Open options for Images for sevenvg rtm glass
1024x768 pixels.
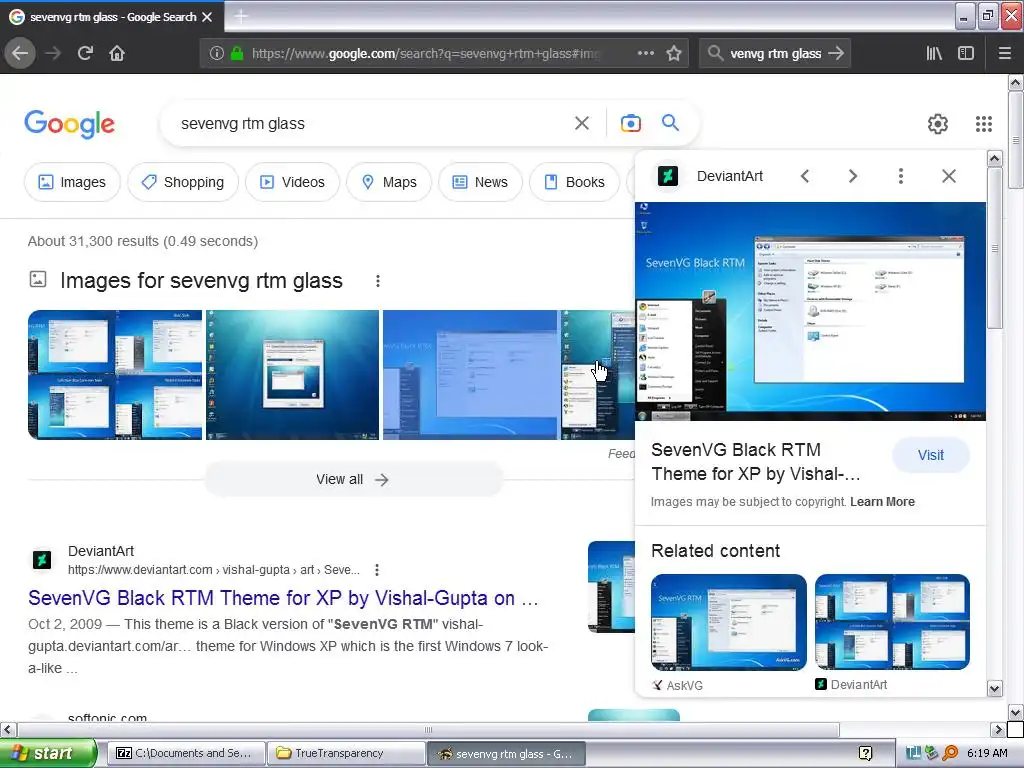click(x=377, y=281)
